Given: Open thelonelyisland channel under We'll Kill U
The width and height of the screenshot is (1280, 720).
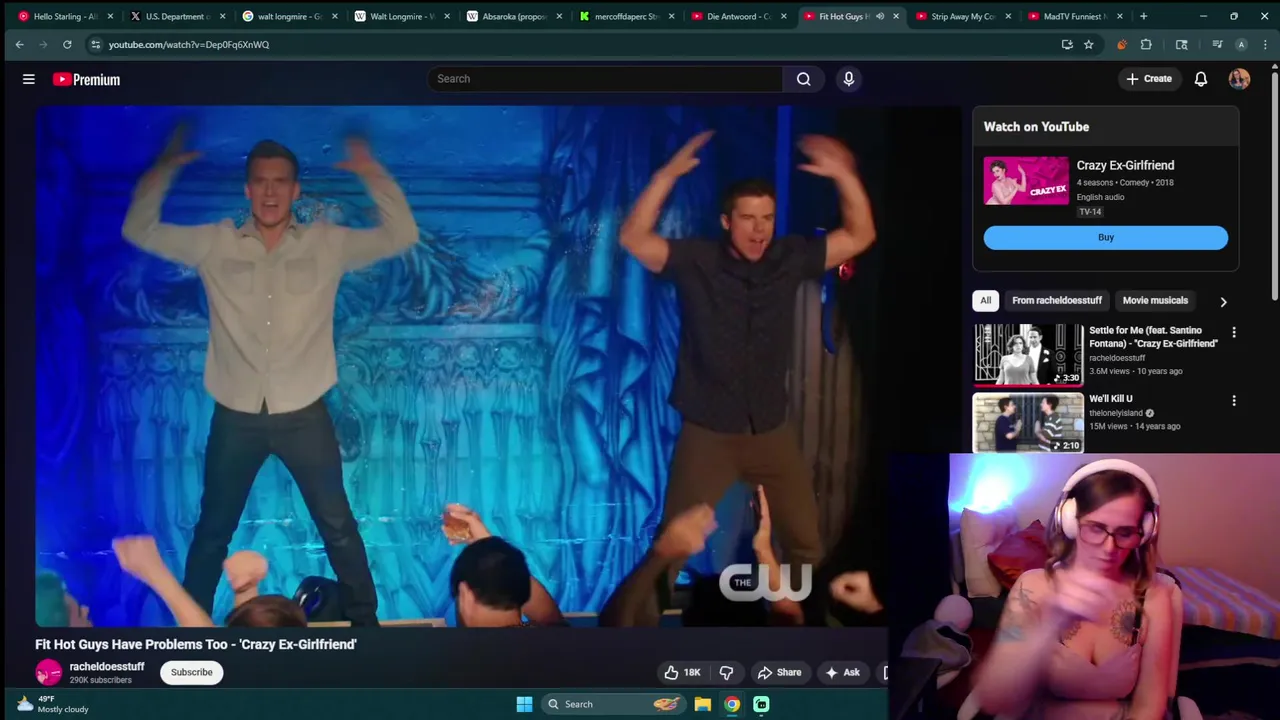Looking at the screenshot, I should click(x=1116, y=413).
